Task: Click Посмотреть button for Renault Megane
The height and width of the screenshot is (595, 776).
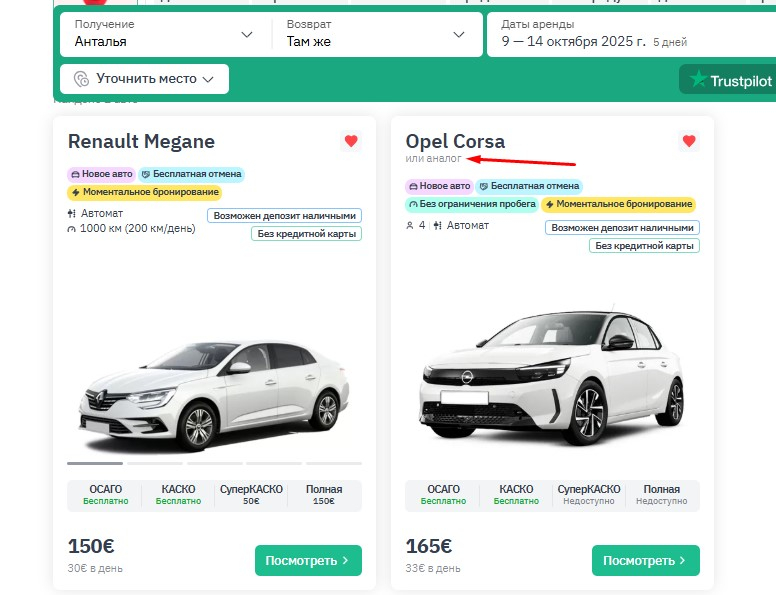Action: point(308,561)
